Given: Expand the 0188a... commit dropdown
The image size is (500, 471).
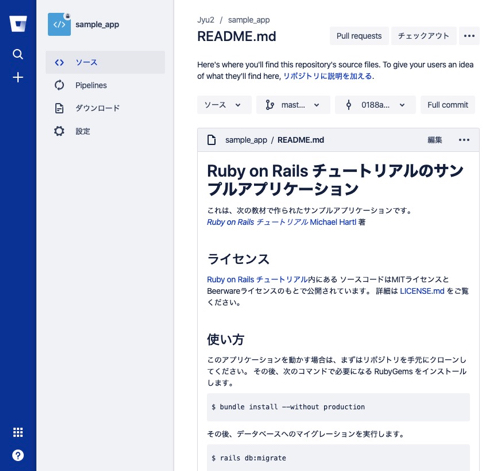Looking at the screenshot, I should coord(375,105).
